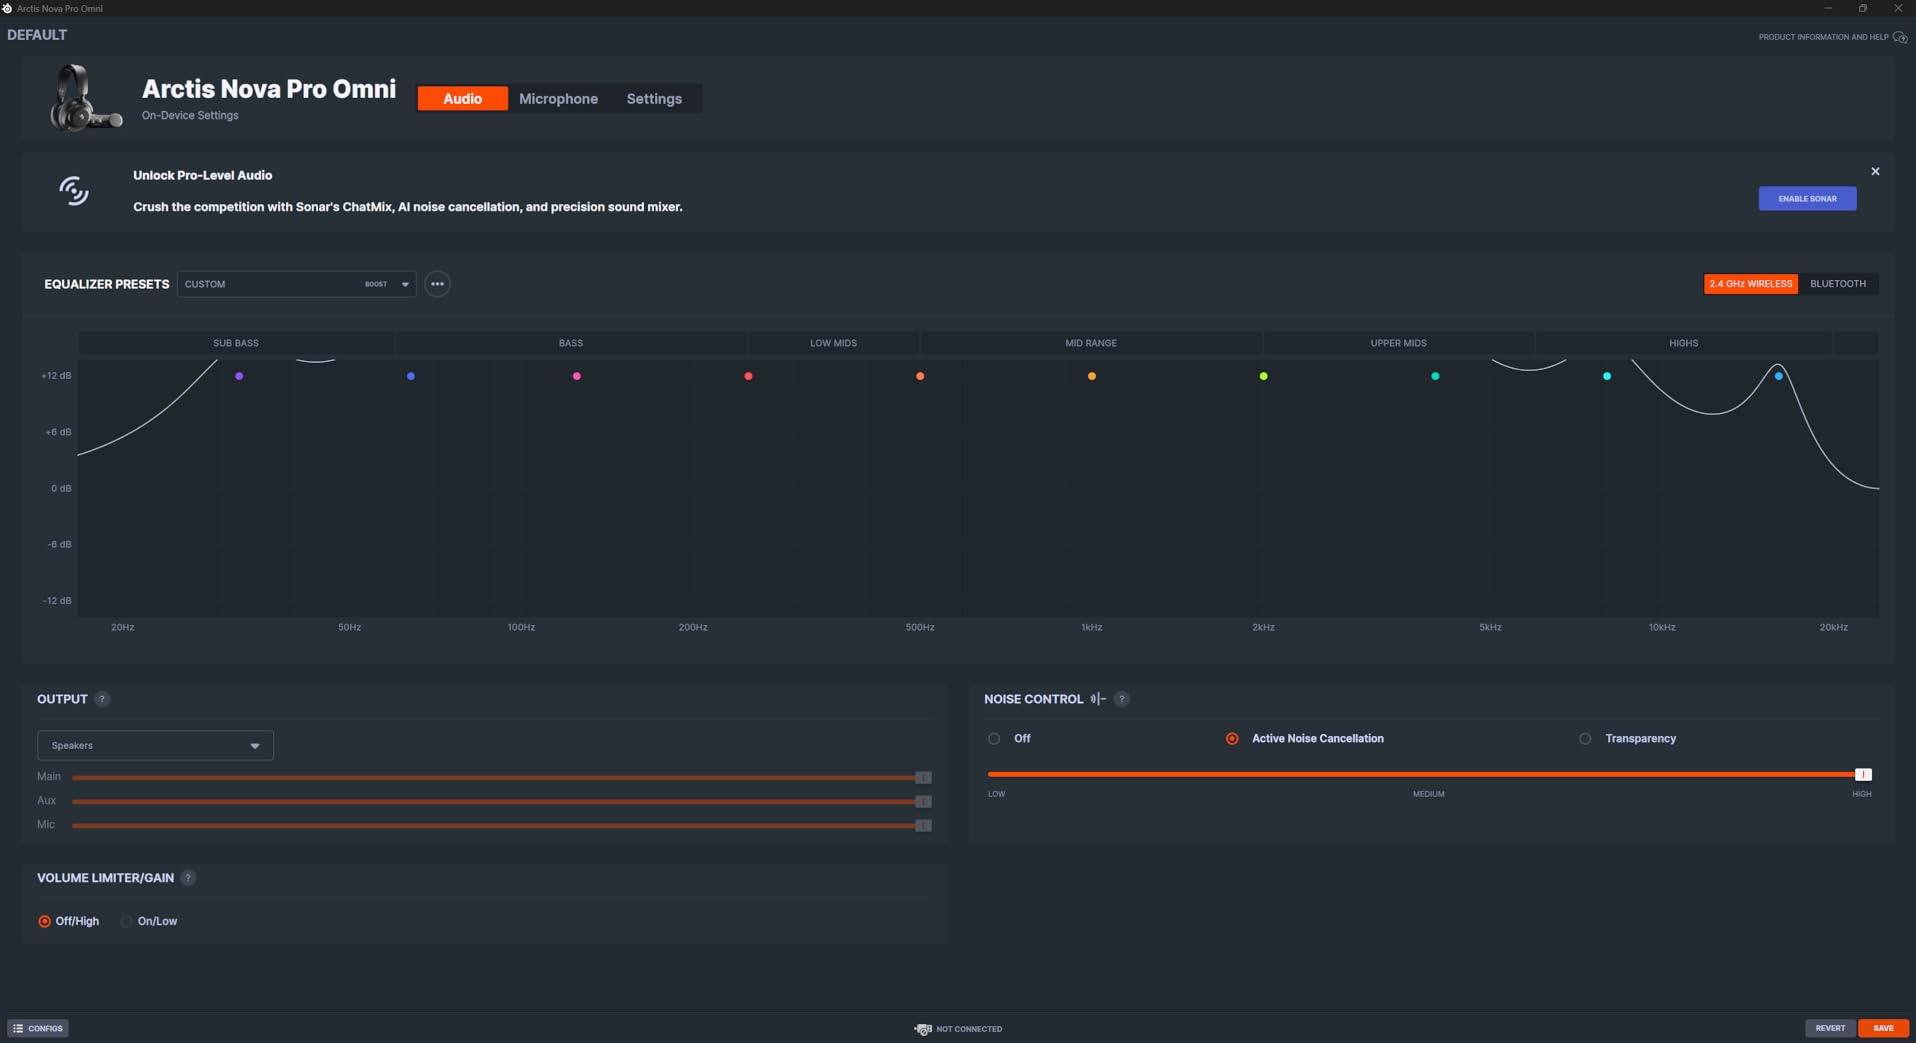Click the DEFAULT config name text

point(37,35)
